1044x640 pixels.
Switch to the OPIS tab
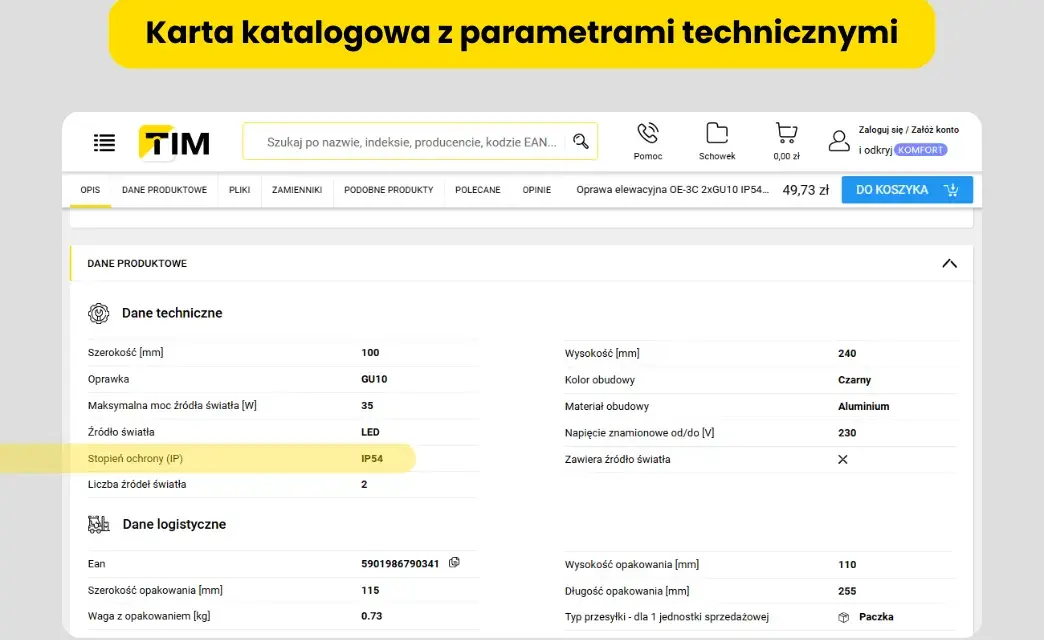(91, 190)
